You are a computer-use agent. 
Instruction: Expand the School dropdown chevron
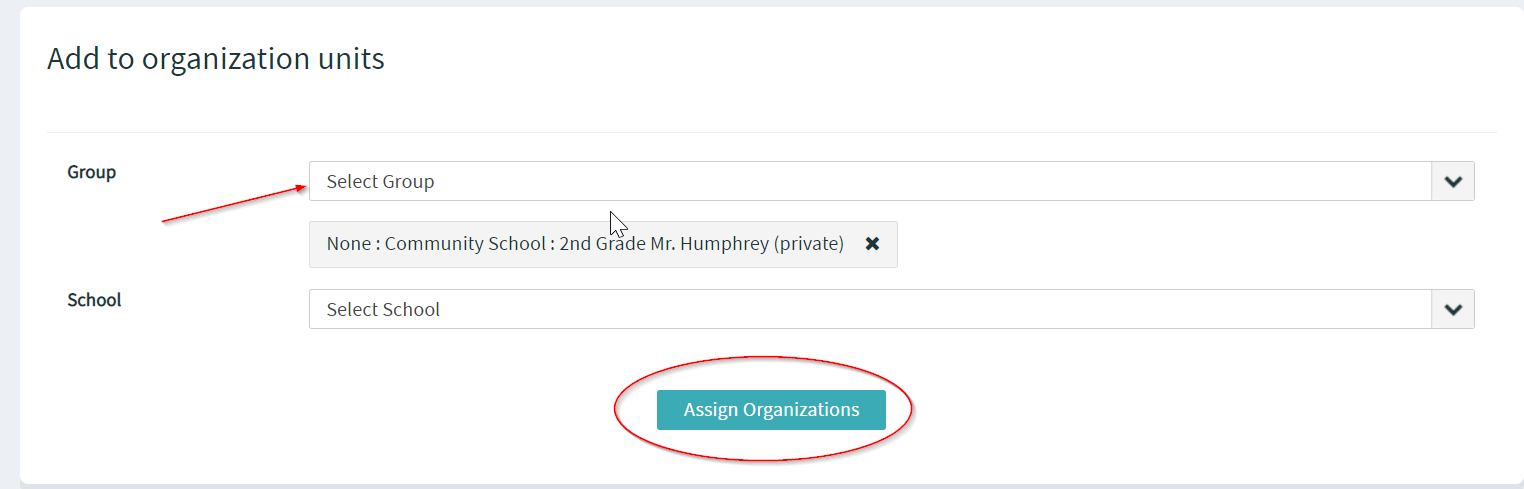[1453, 310]
